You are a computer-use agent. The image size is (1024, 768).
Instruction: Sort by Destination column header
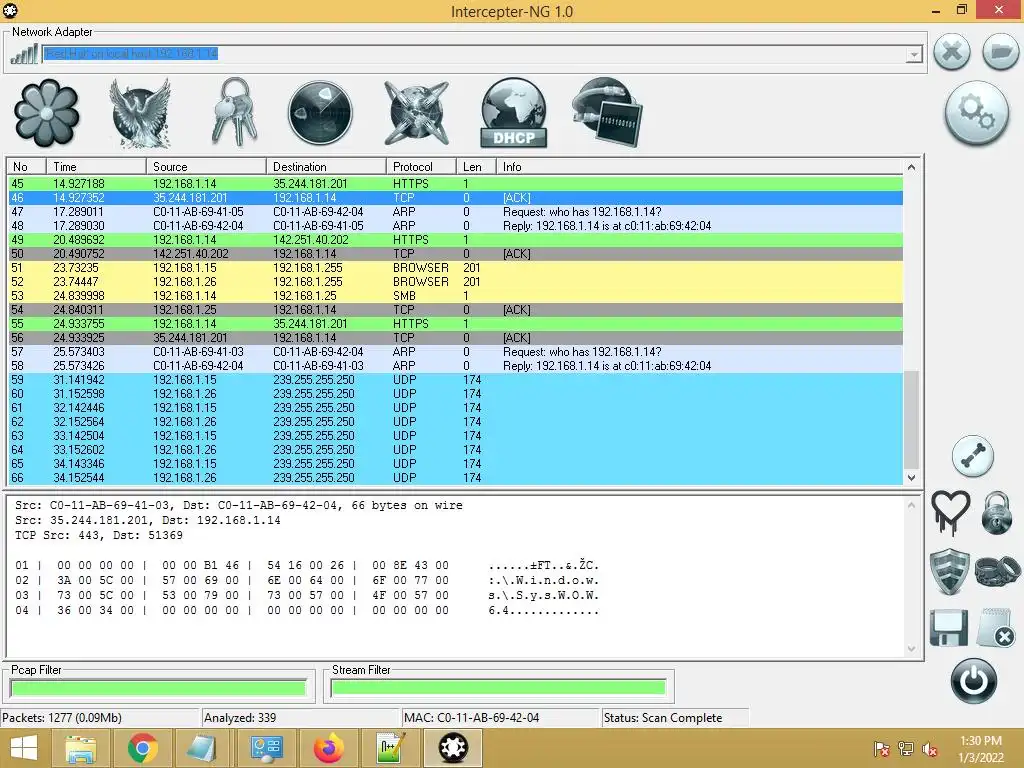point(326,167)
